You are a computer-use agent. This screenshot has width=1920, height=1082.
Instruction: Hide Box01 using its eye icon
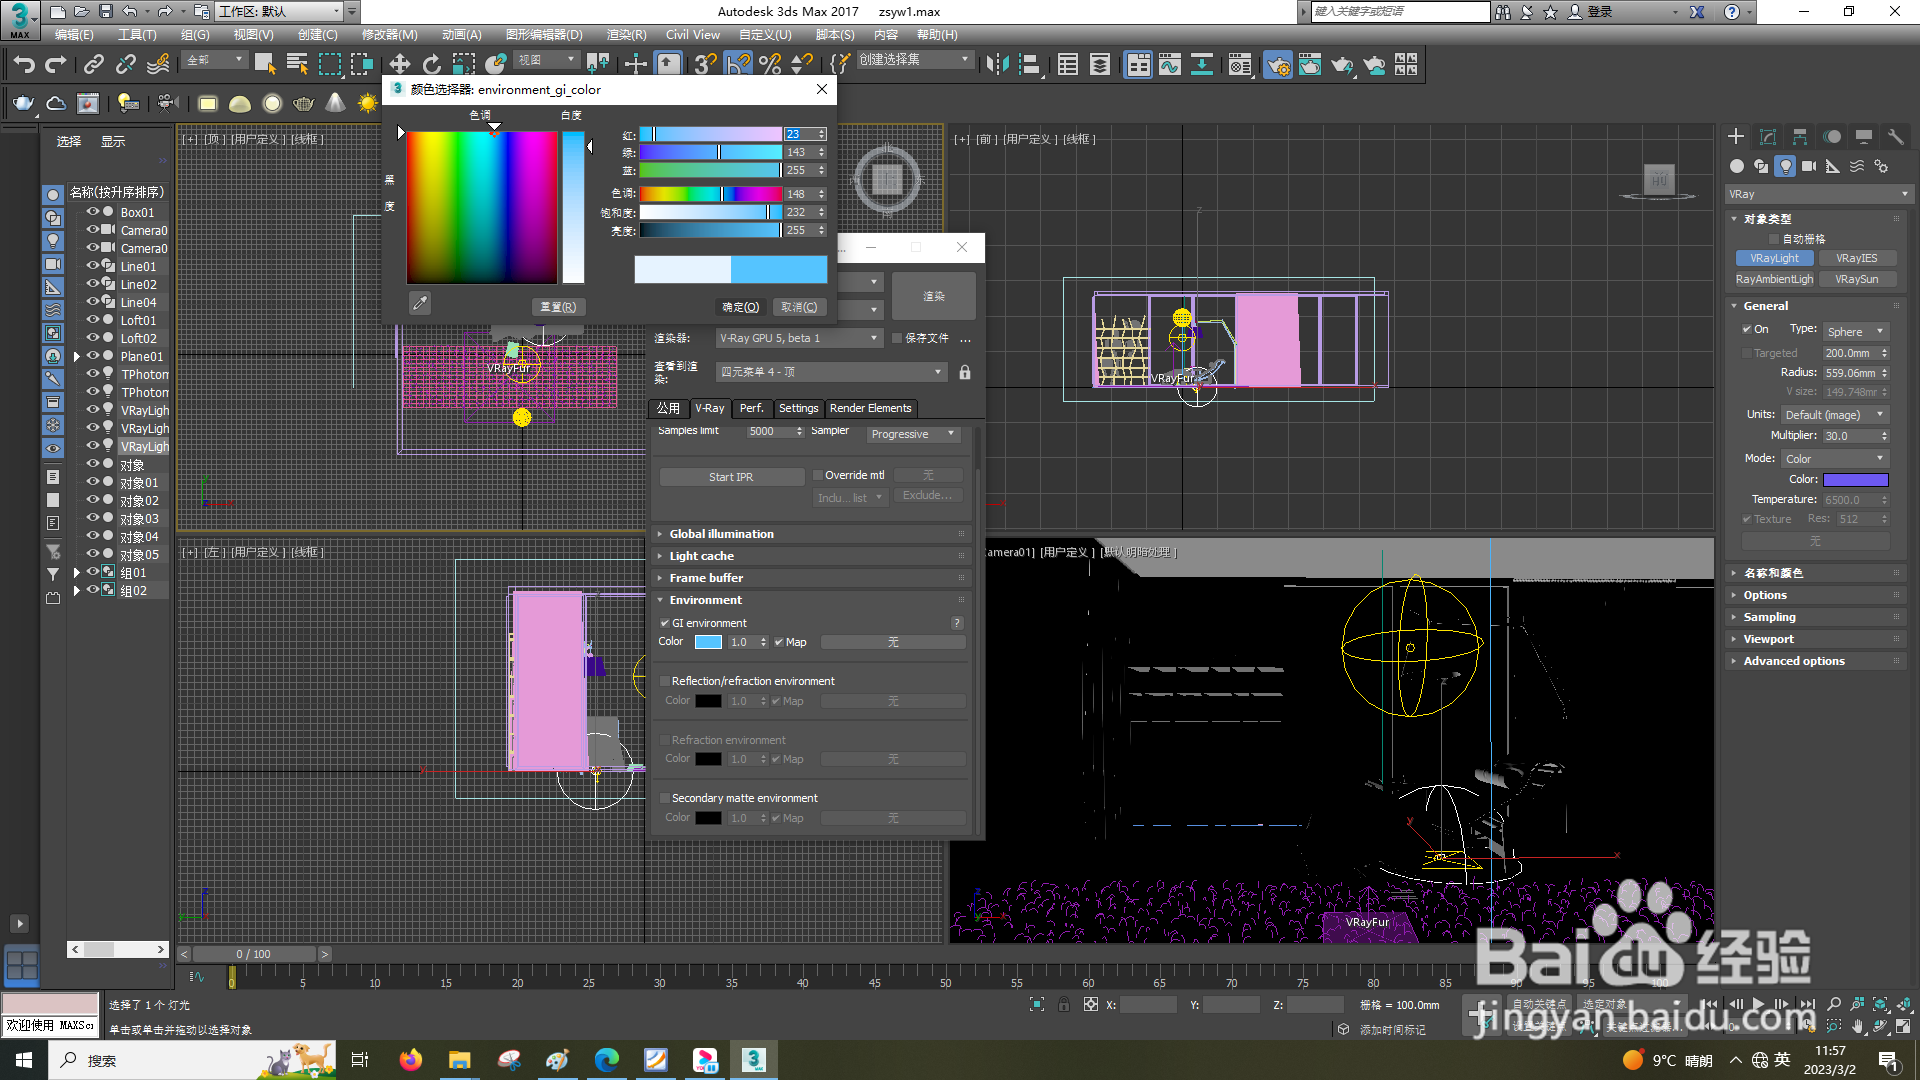pyautogui.click(x=92, y=212)
